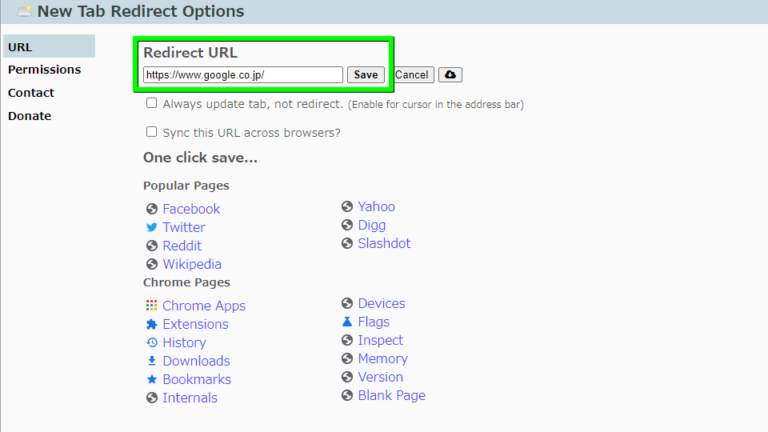Select the Yahoo popular page link
This screenshot has width=768, height=432.
tap(376, 206)
